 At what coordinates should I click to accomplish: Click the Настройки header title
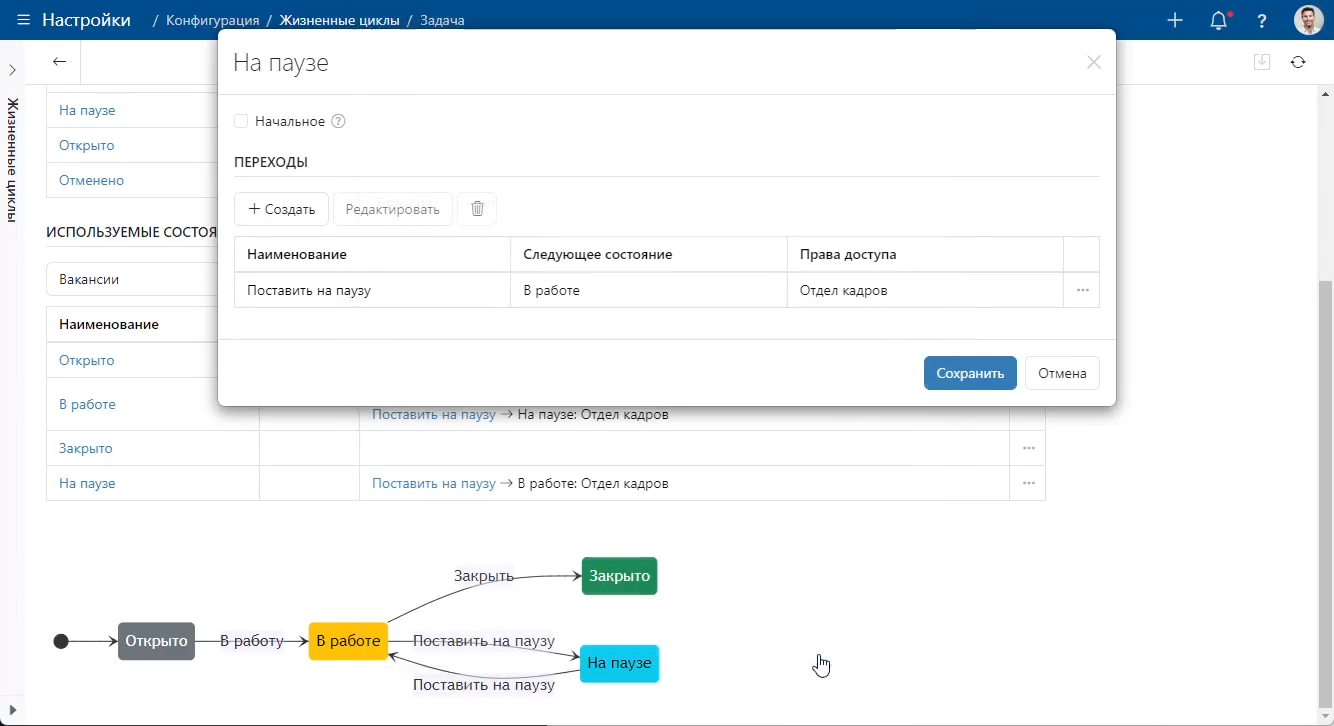pos(86,20)
